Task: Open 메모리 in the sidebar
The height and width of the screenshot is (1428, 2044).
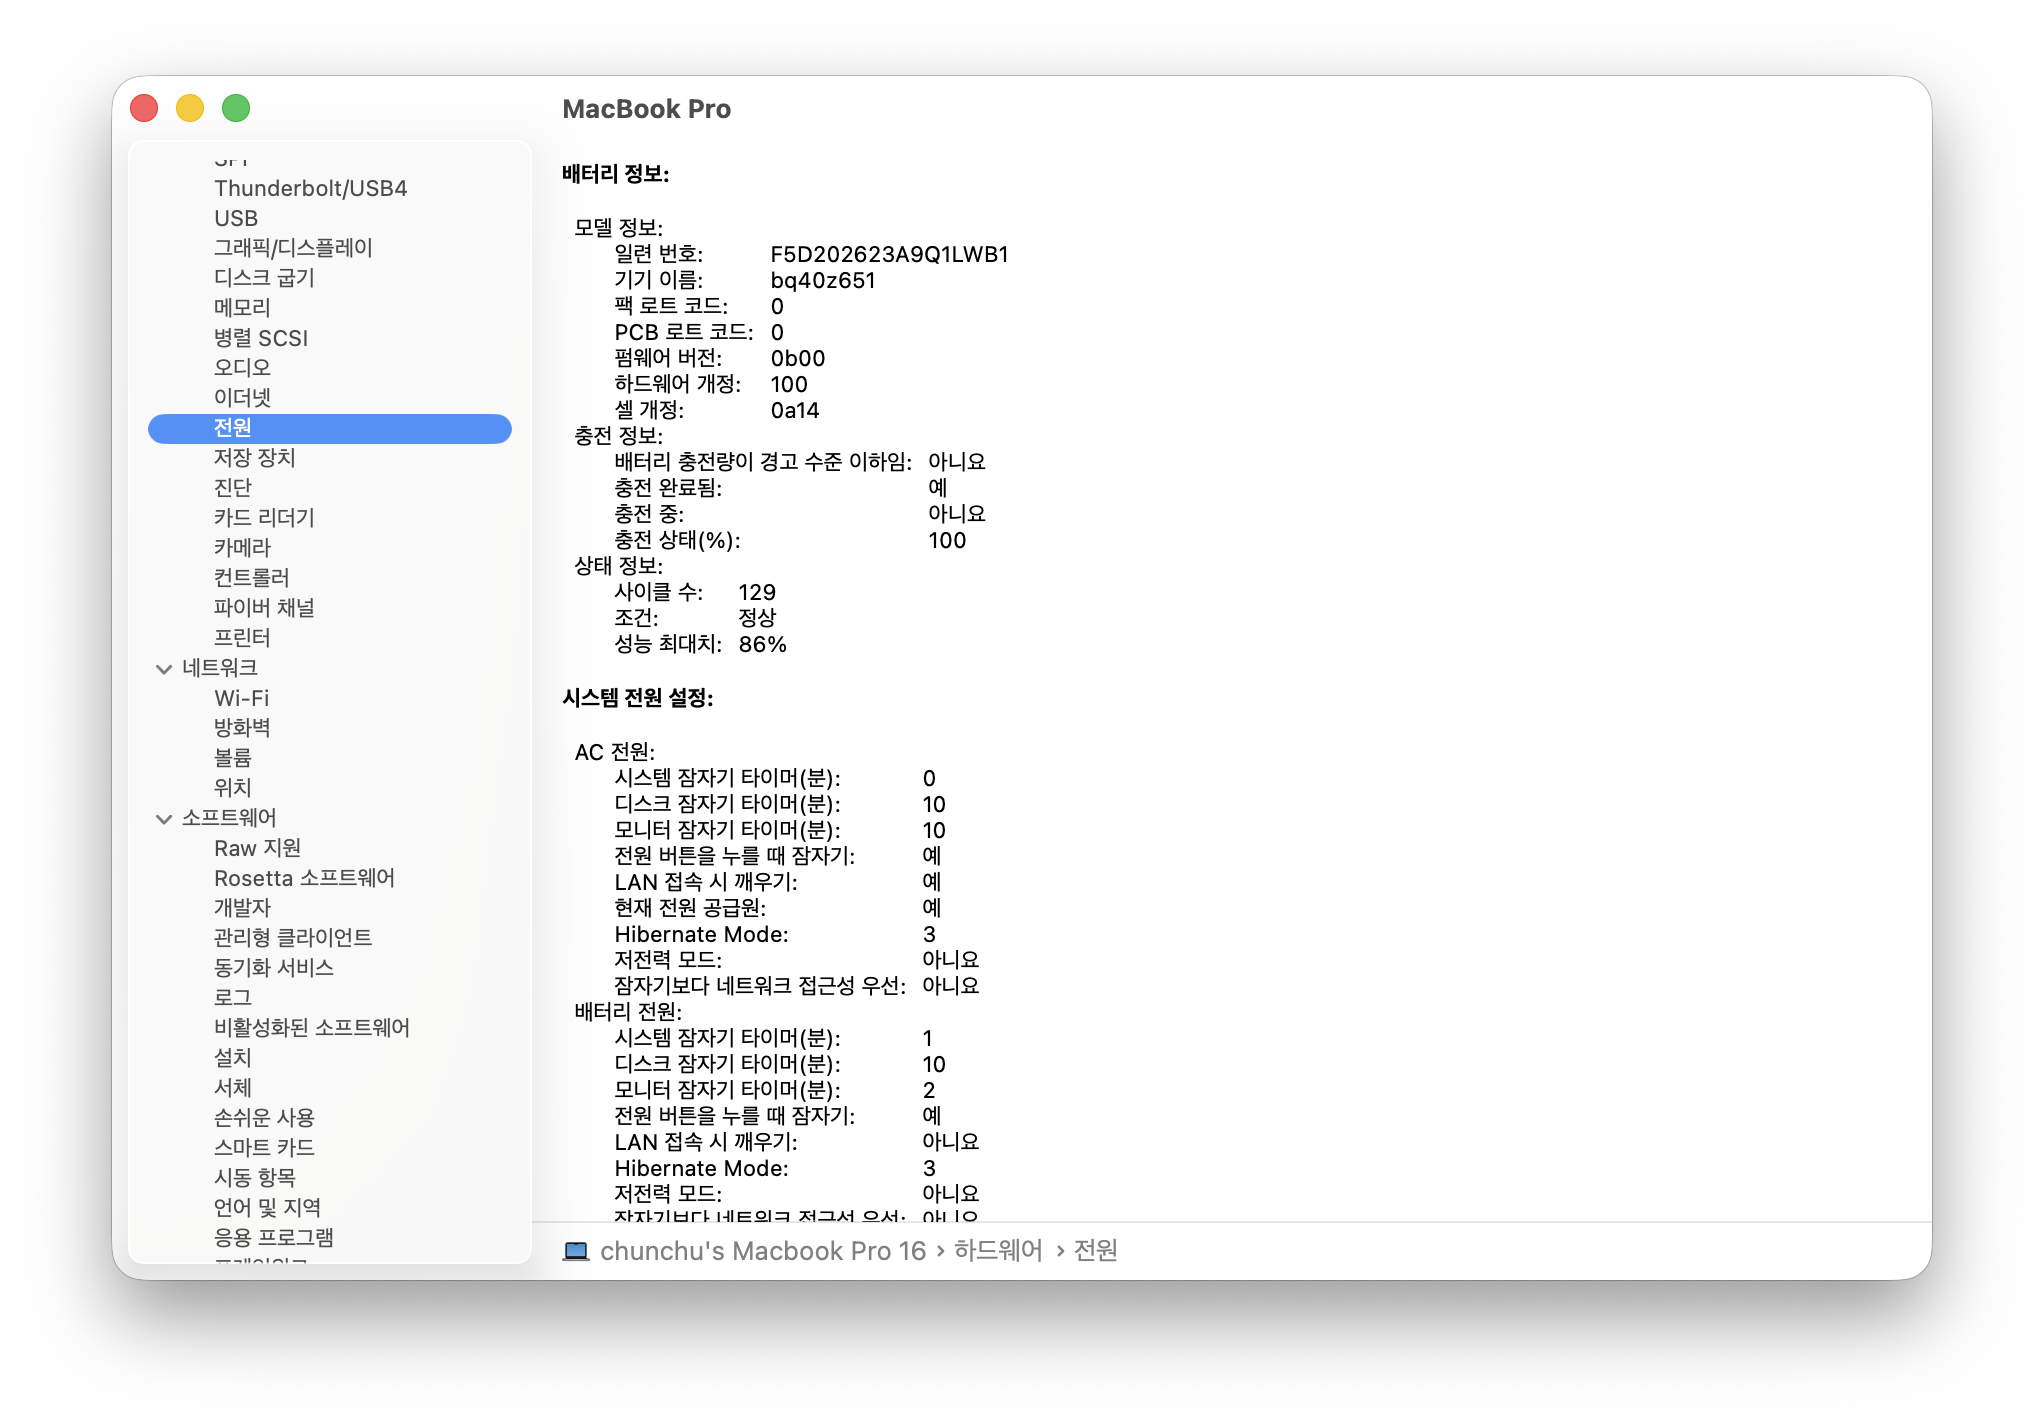Action: pyautogui.click(x=242, y=308)
